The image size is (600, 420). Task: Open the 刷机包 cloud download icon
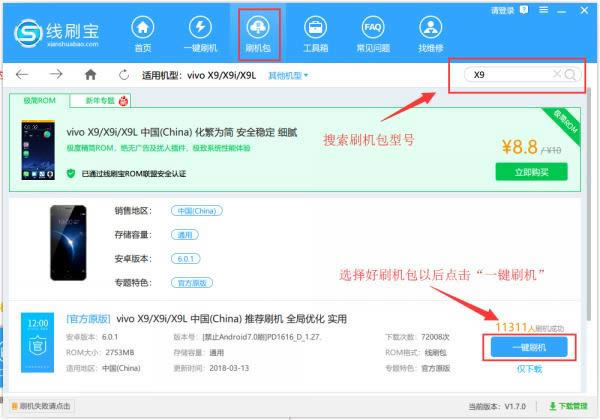(258, 28)
